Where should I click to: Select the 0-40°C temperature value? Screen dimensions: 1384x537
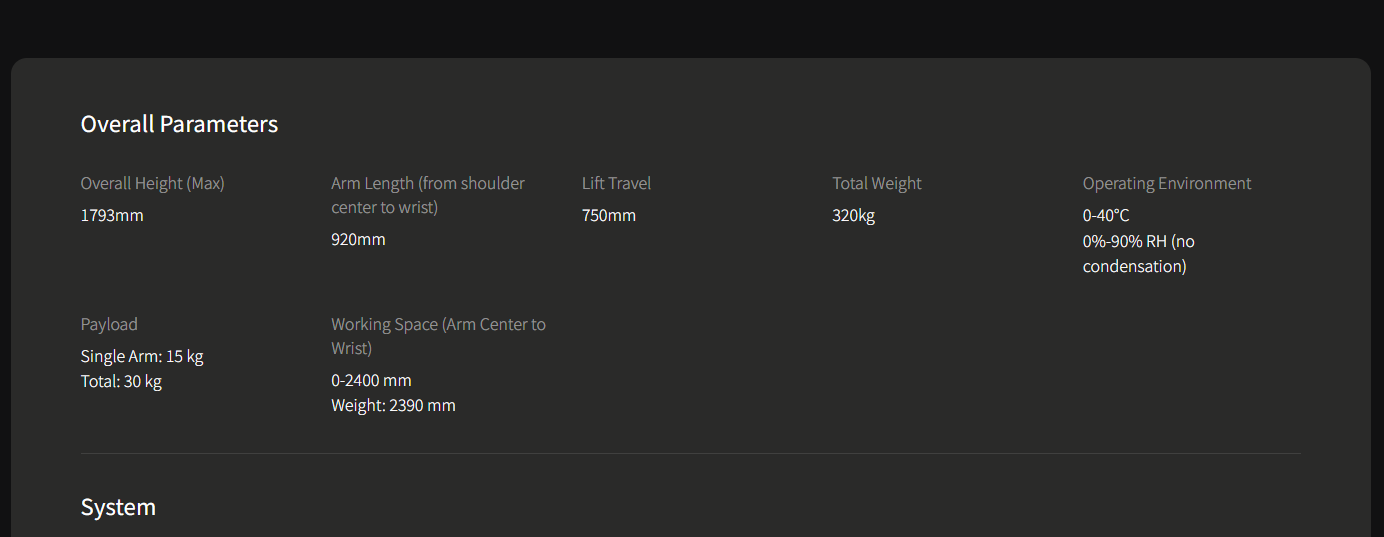click(x=1106, y=215)
